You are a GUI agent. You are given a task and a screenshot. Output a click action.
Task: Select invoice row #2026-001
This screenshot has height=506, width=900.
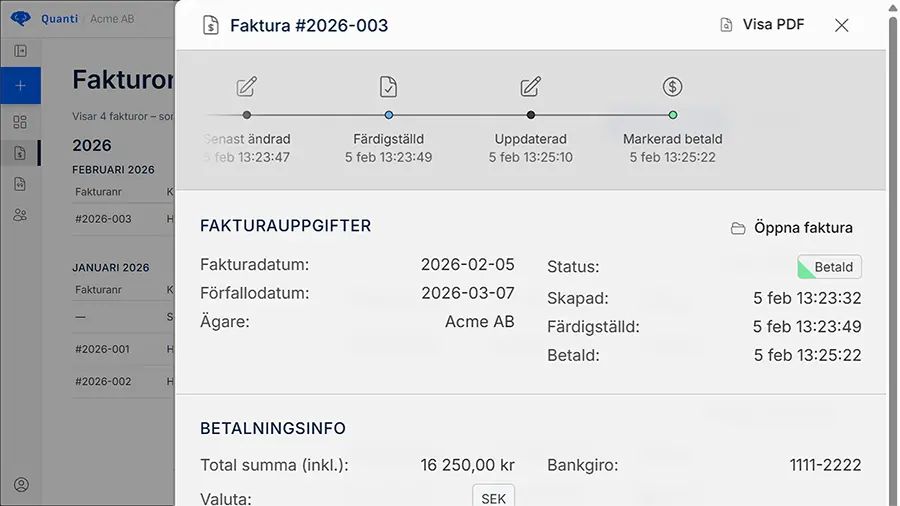[123, 349]
